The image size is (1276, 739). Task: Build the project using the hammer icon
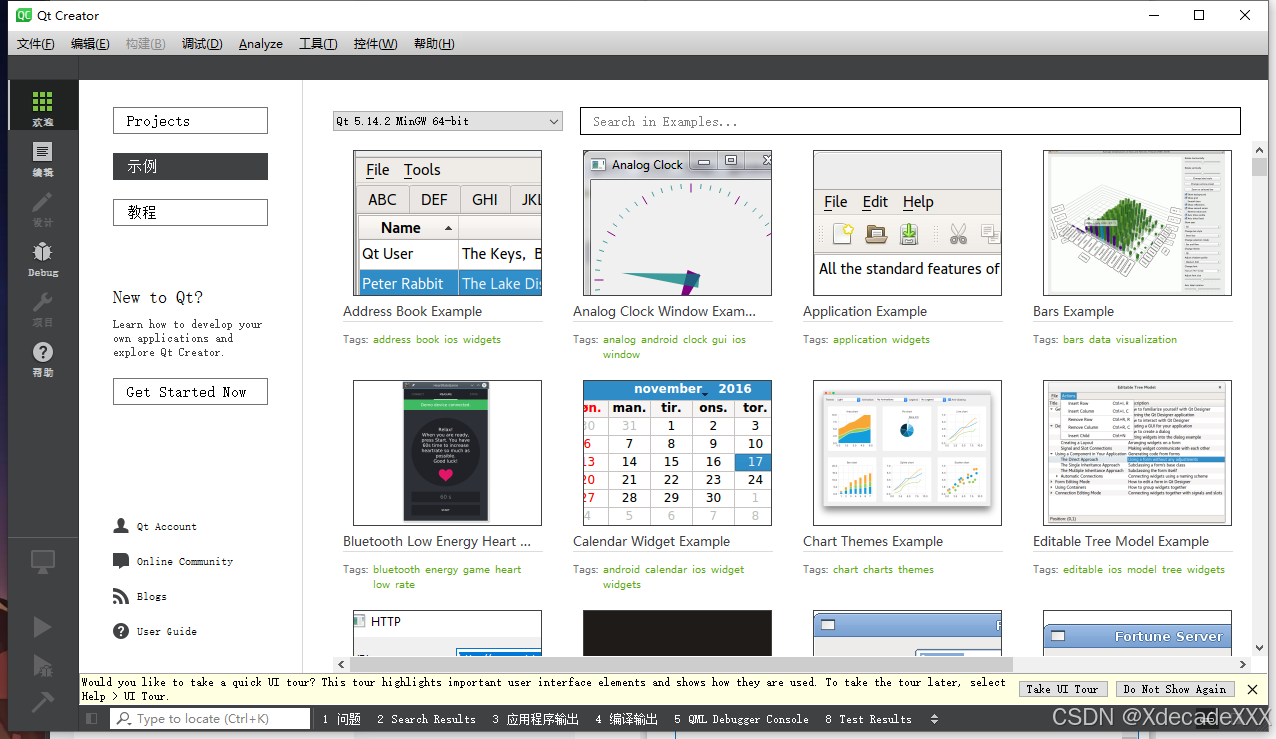[42, 700]
